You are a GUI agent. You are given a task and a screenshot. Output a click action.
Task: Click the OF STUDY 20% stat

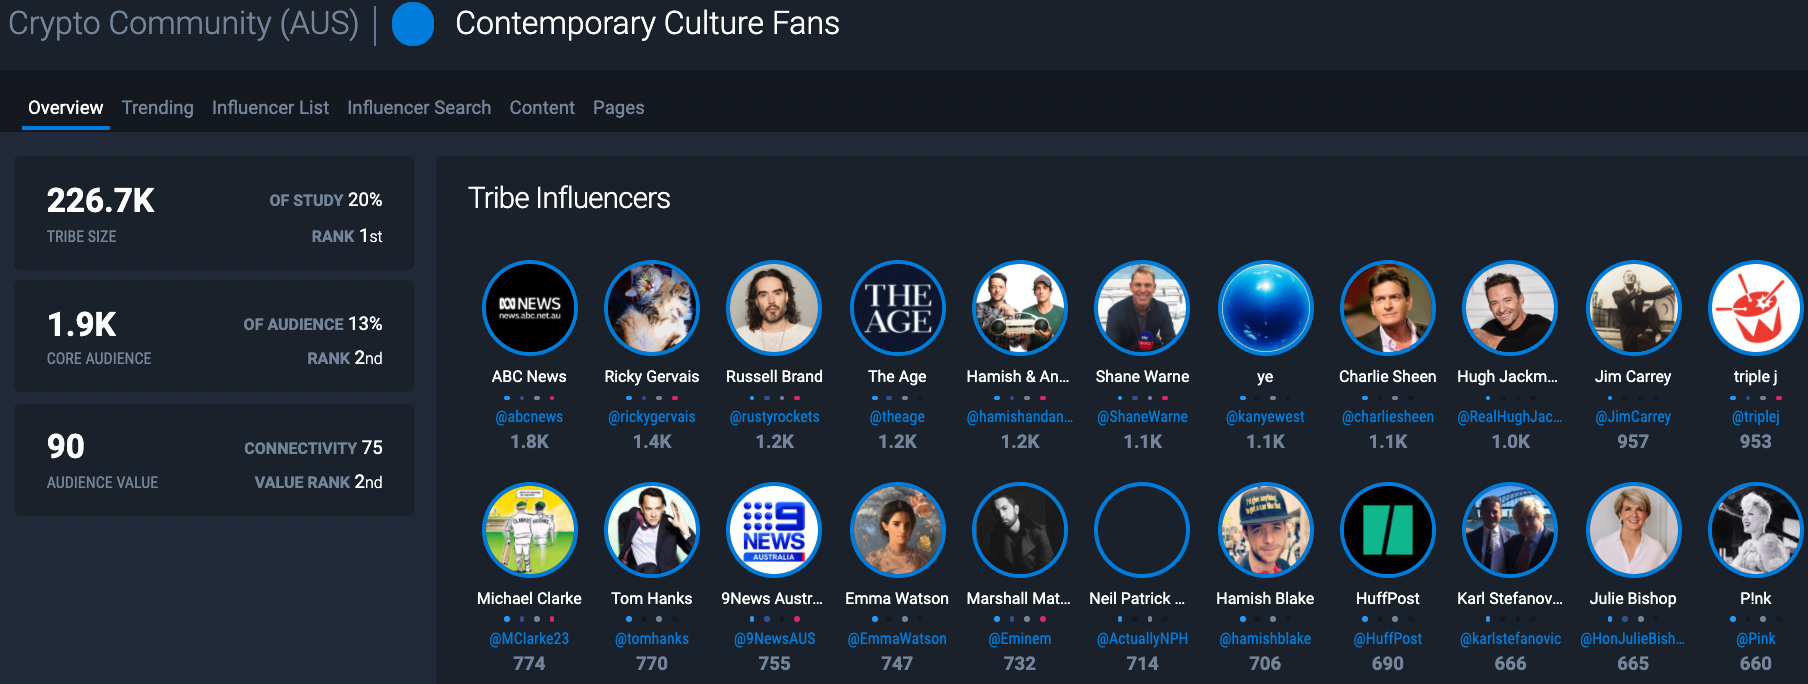coord(326,200)
